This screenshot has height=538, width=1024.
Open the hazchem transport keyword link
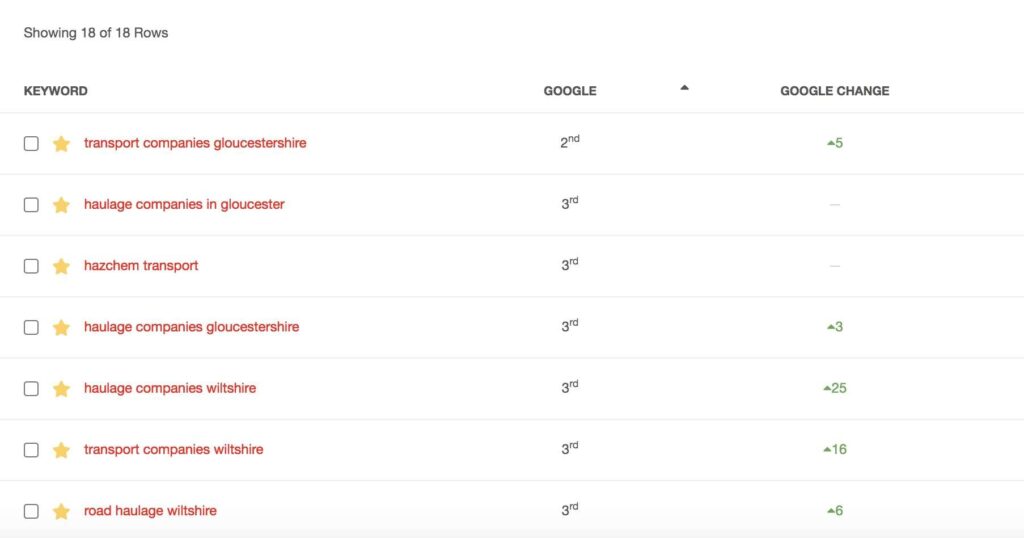[141, 266]
